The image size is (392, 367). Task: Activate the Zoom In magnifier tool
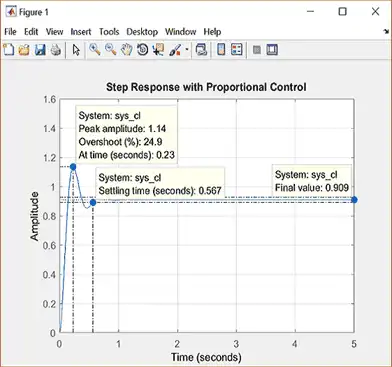coord(95,50)
